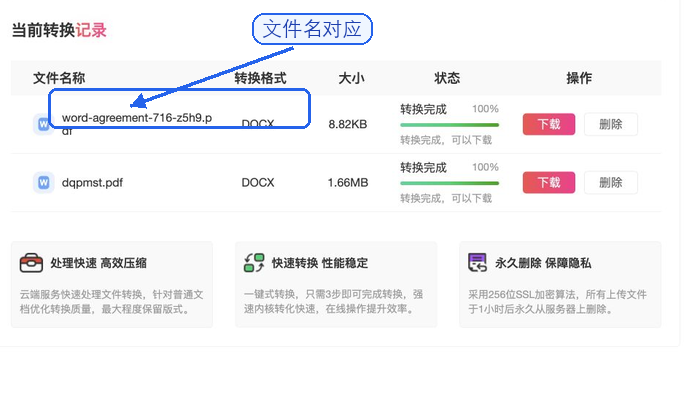
Task: Click 转换完成 status in word-agreement row
Action: (423, 109)
